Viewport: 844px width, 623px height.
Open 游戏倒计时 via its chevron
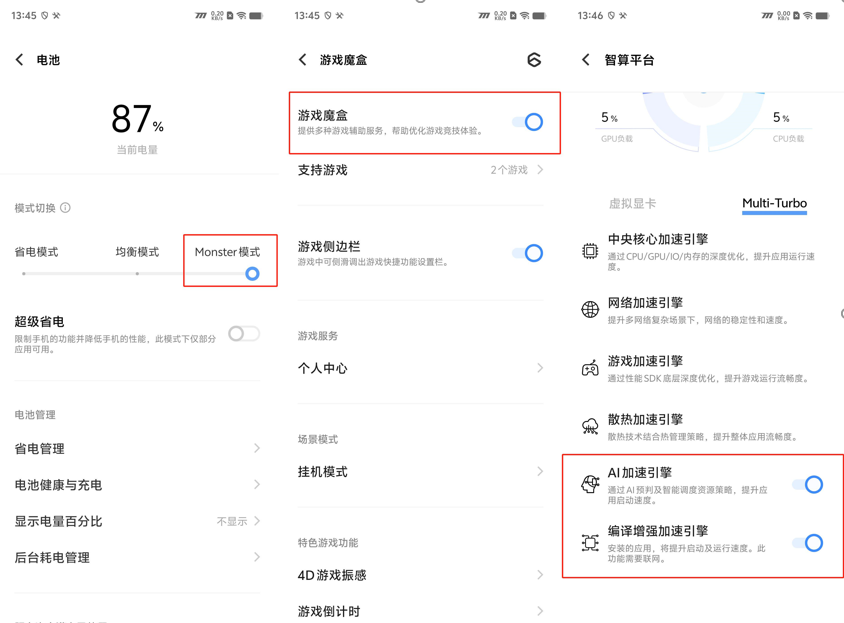(540, 611)
